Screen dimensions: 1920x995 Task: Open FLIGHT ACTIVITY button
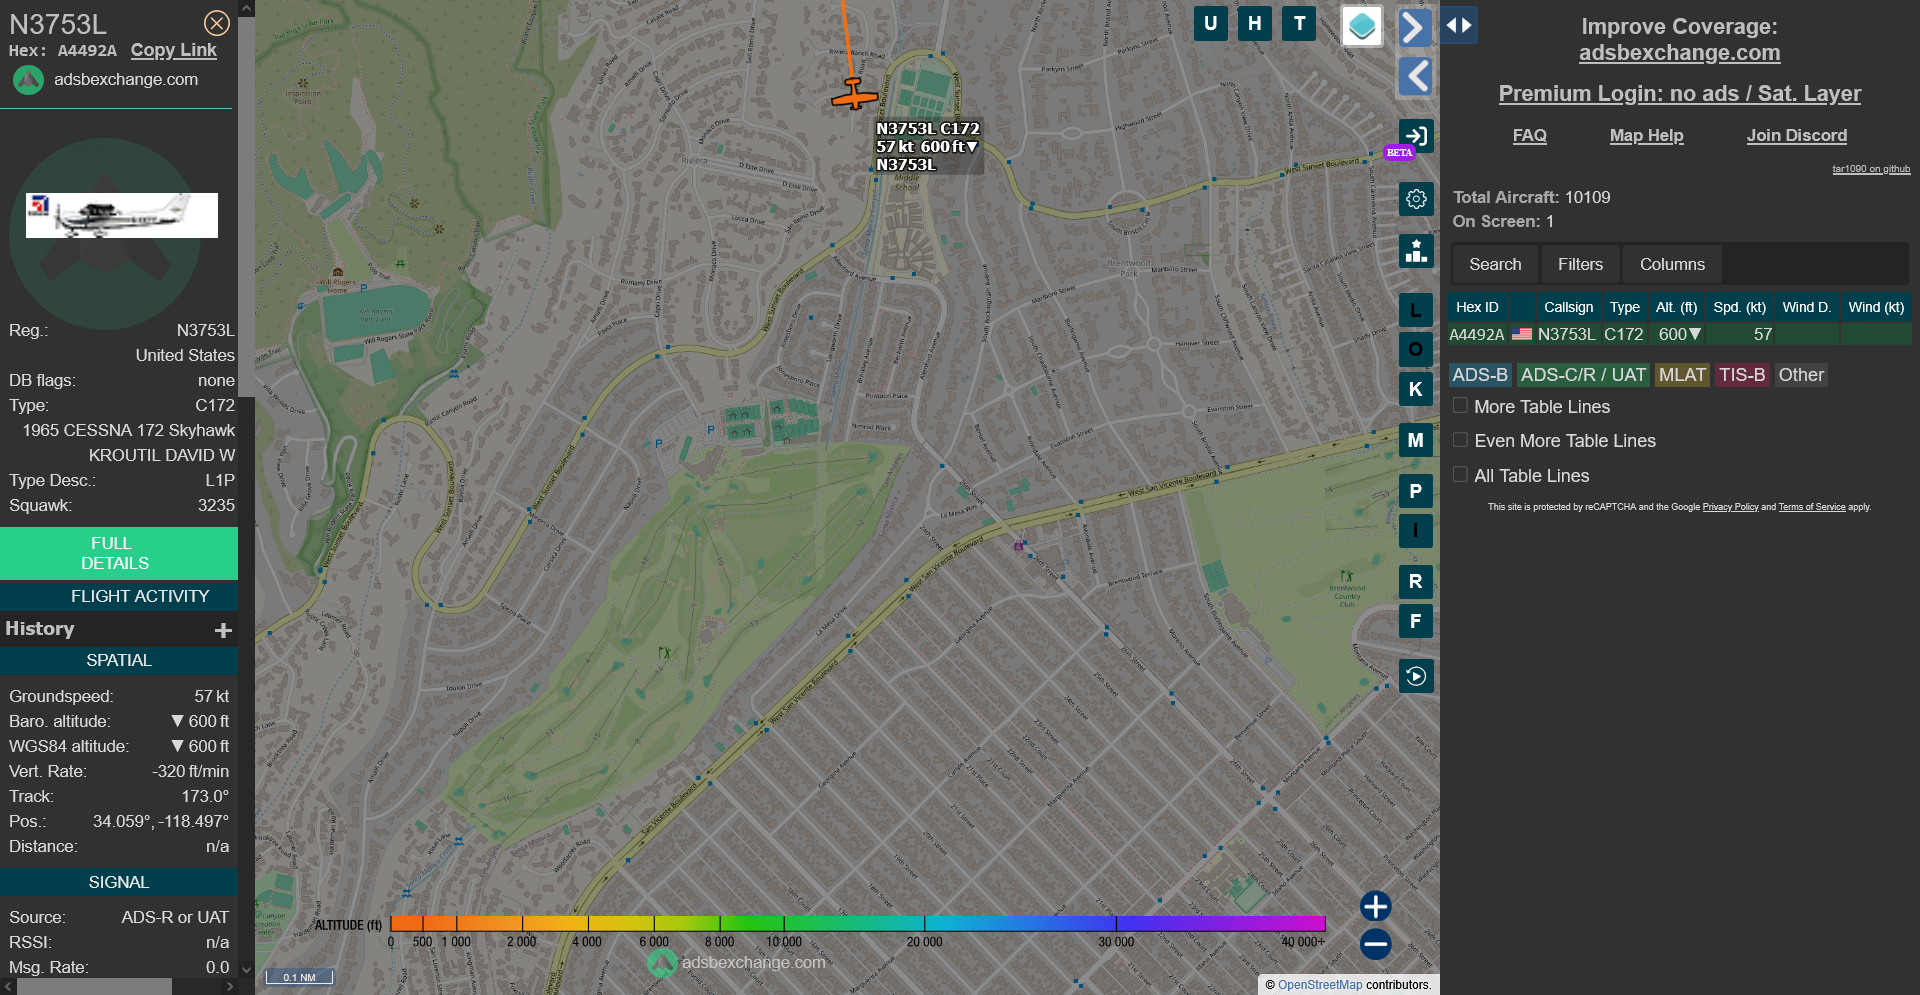tap(119, 596)
